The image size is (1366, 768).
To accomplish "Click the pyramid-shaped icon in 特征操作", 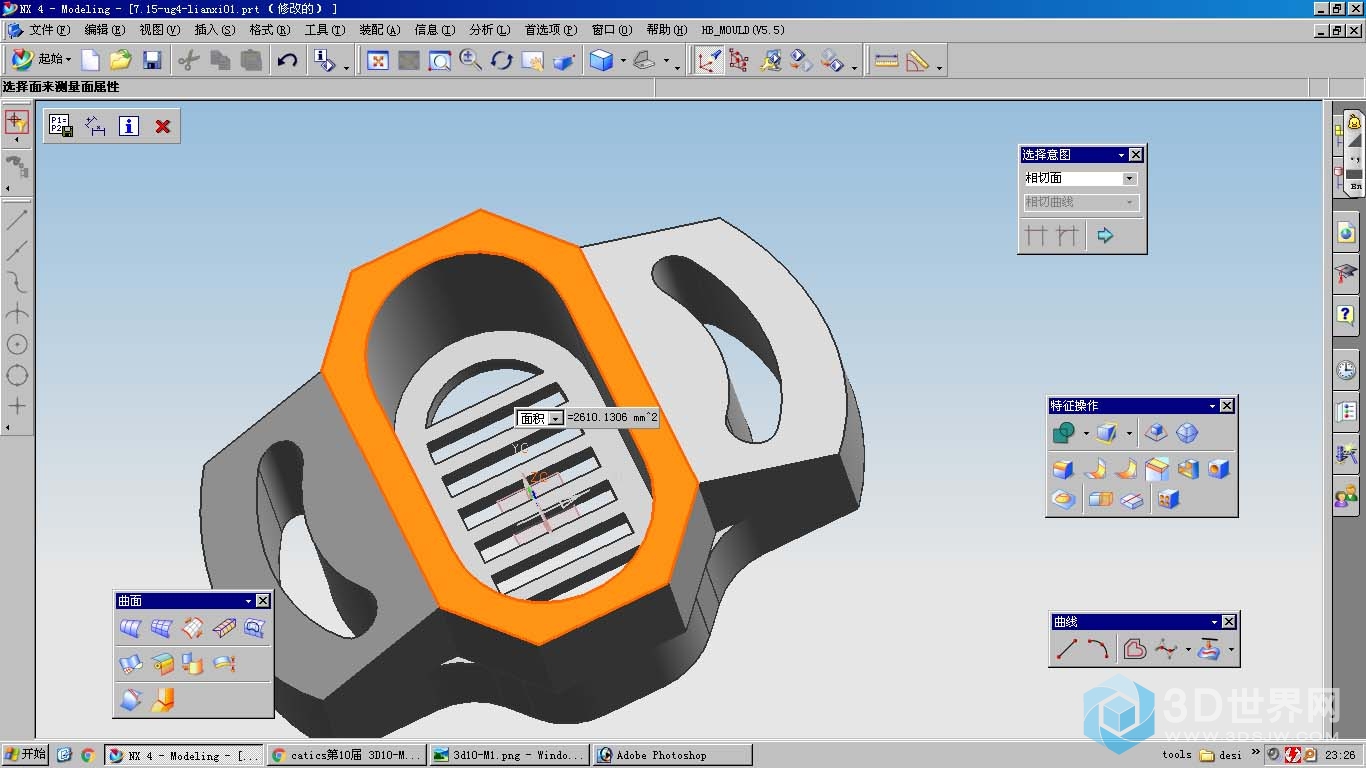I will click(x=1156, y=433).
